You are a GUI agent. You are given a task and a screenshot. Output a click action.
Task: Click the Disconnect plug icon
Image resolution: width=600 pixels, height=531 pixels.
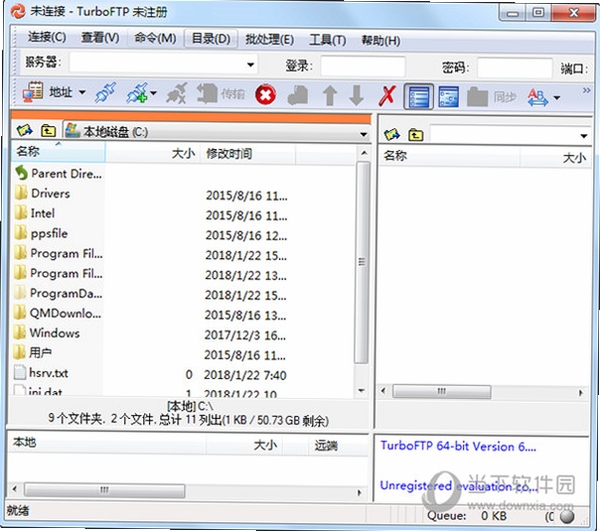pos(177,93)
